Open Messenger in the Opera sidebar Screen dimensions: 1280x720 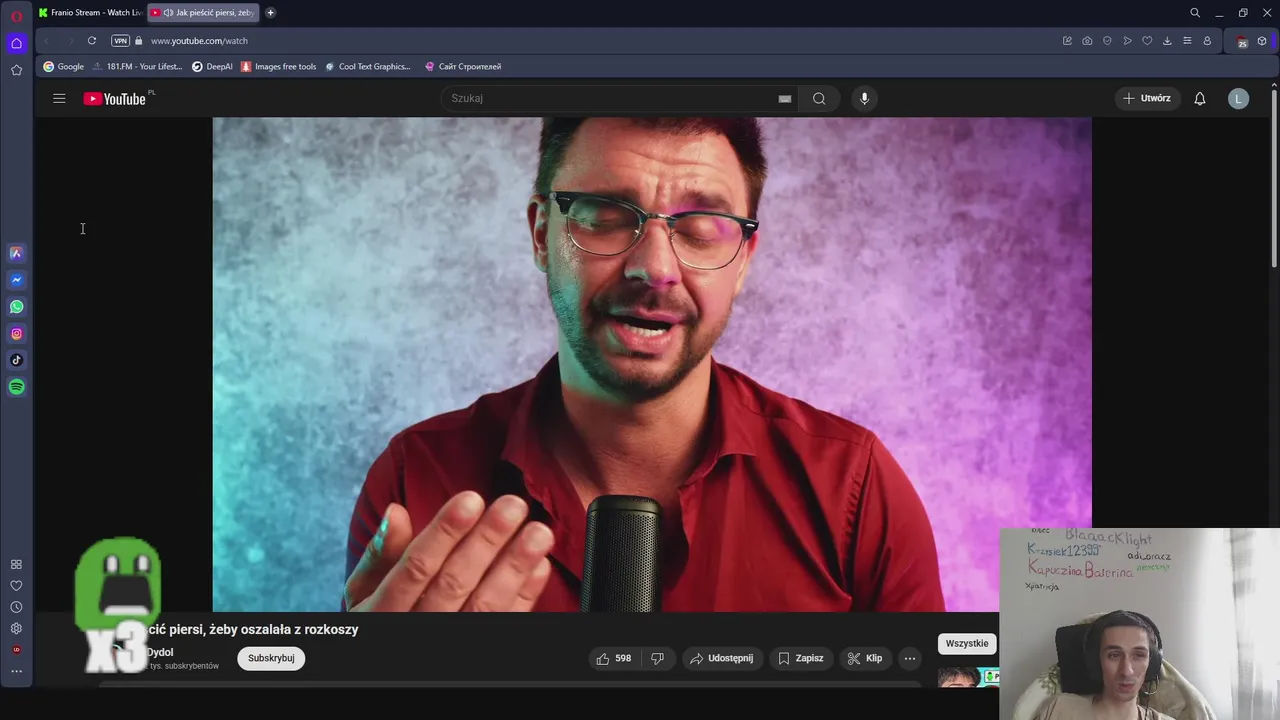16,280
